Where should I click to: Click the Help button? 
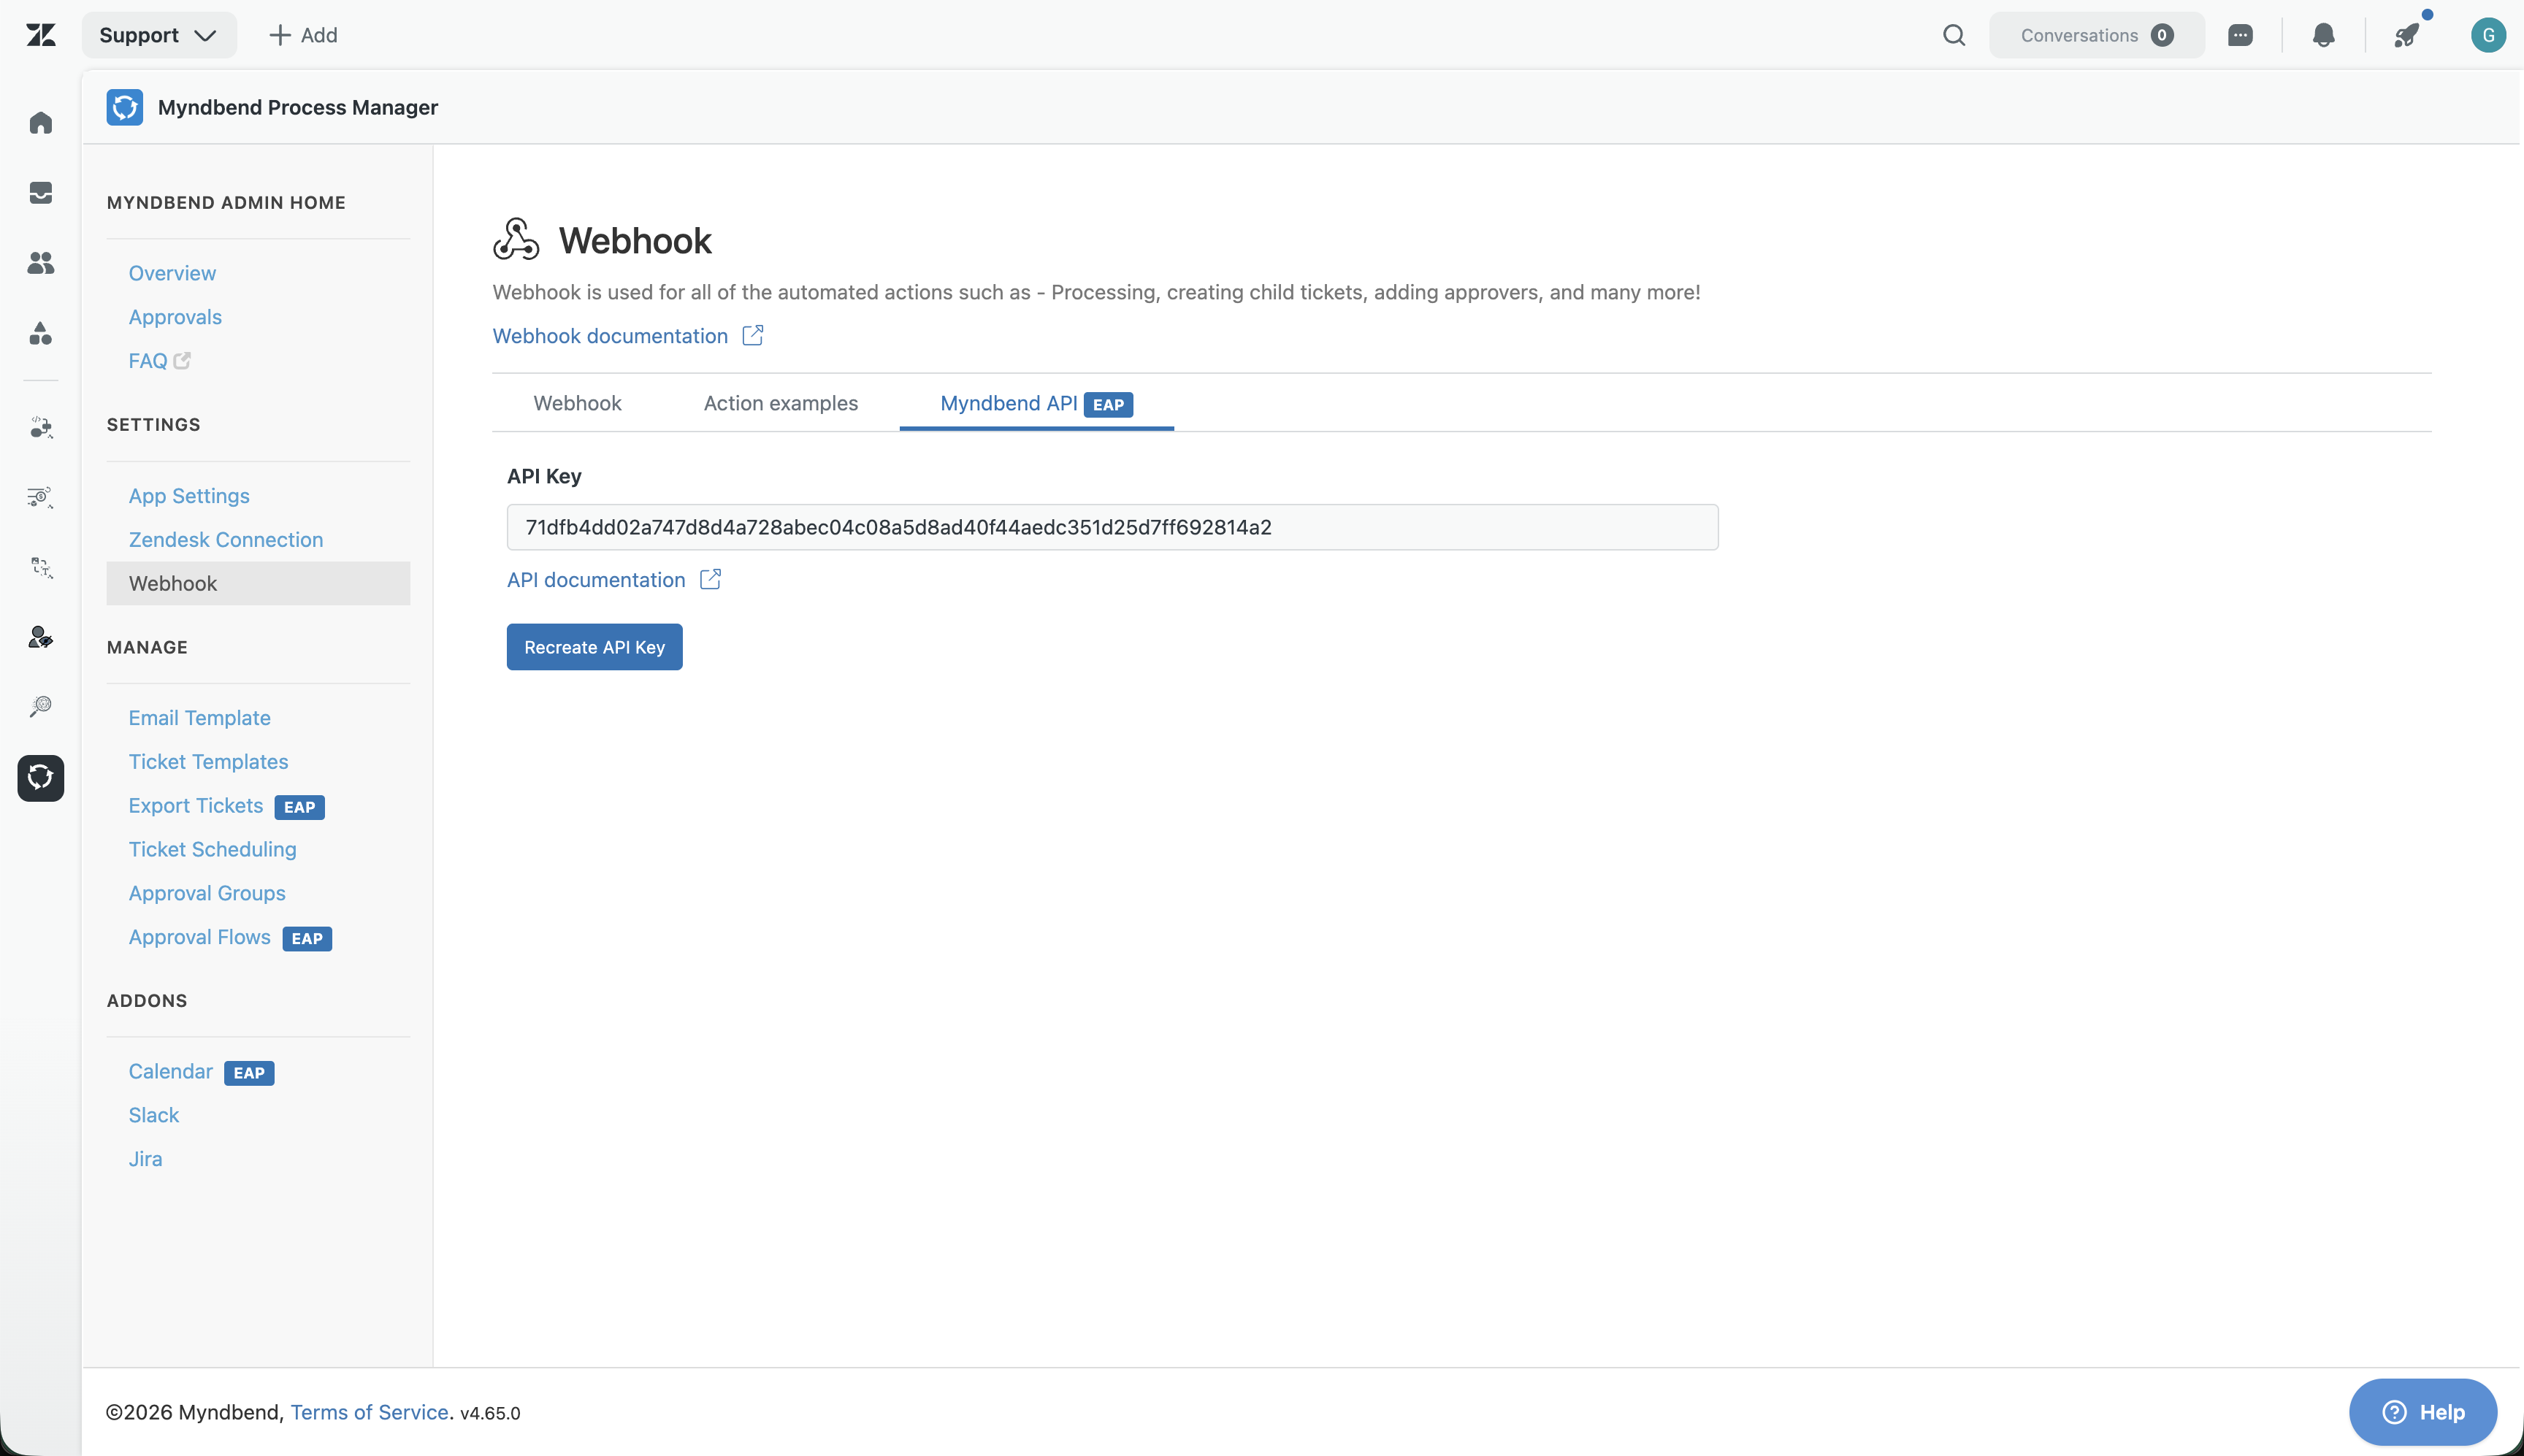[x=2423, y=1412]
